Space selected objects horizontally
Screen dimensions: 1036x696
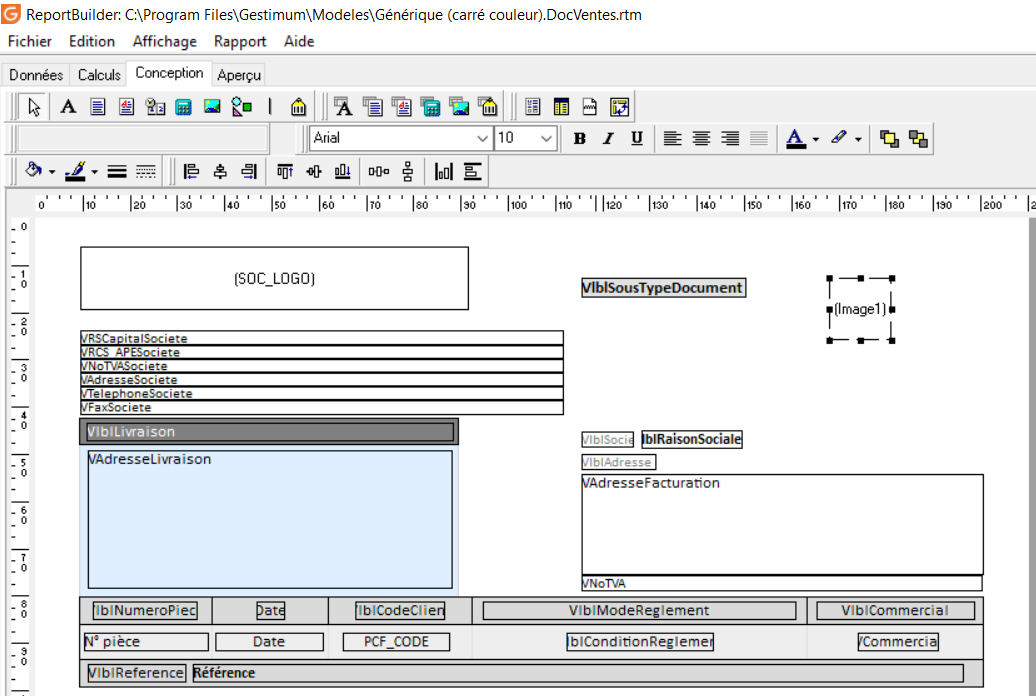tap(379, 172)
